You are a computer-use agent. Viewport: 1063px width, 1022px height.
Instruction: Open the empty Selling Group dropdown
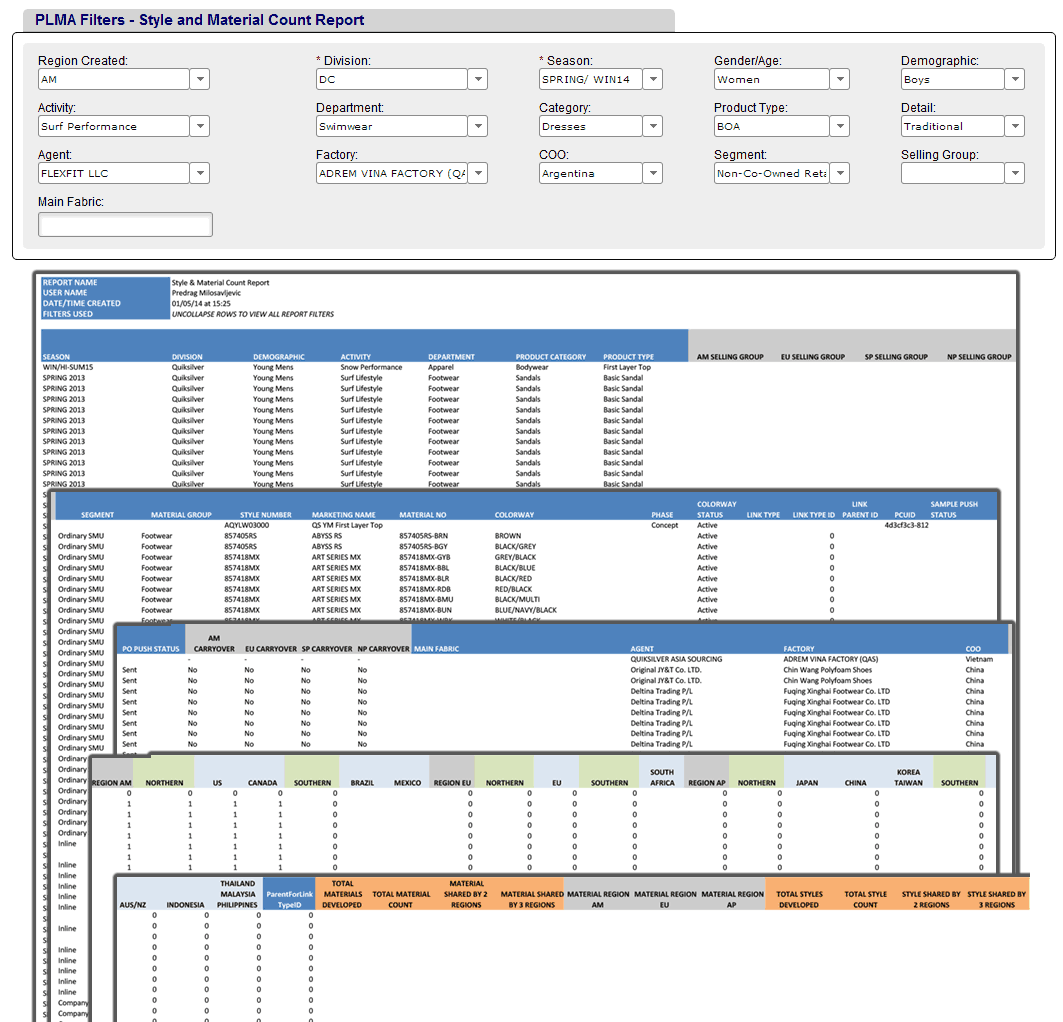[x=1014, y=173]
